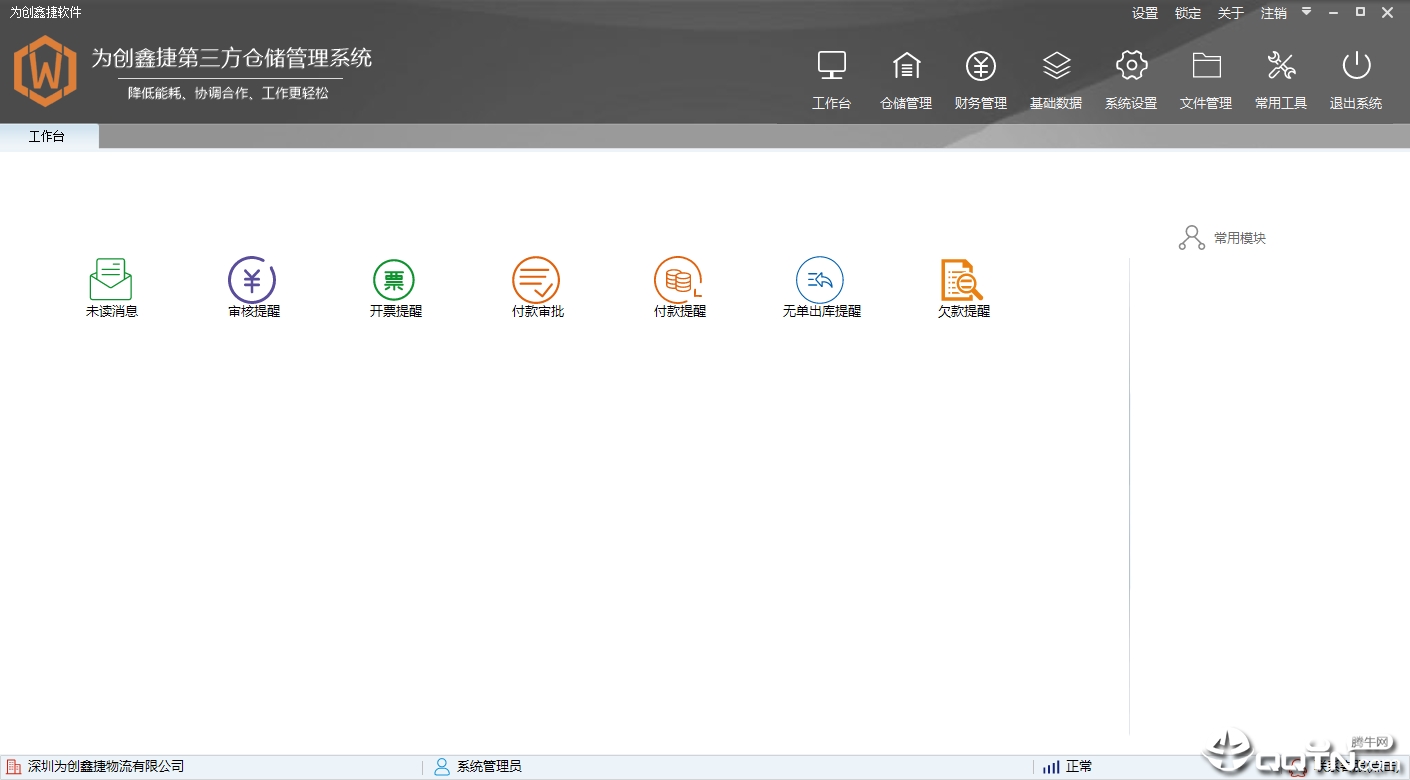Image resolution: width=1410 pixels, height=780 pixels.
Task: Open 付款审批 payment approval
Action: 537,289
